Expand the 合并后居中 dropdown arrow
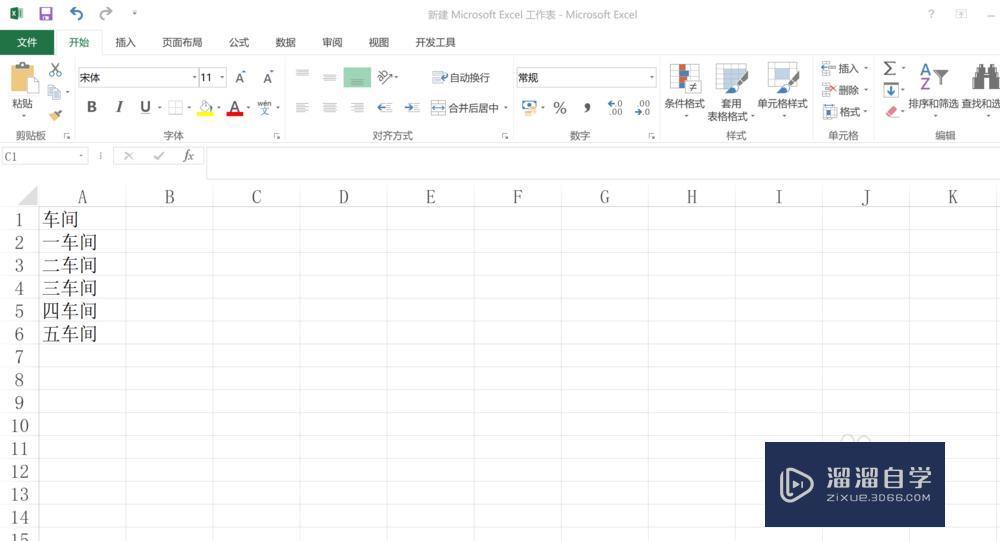The width and height of the screenshot is (1000, 541). pyautogui.click(x=506, y=108)
